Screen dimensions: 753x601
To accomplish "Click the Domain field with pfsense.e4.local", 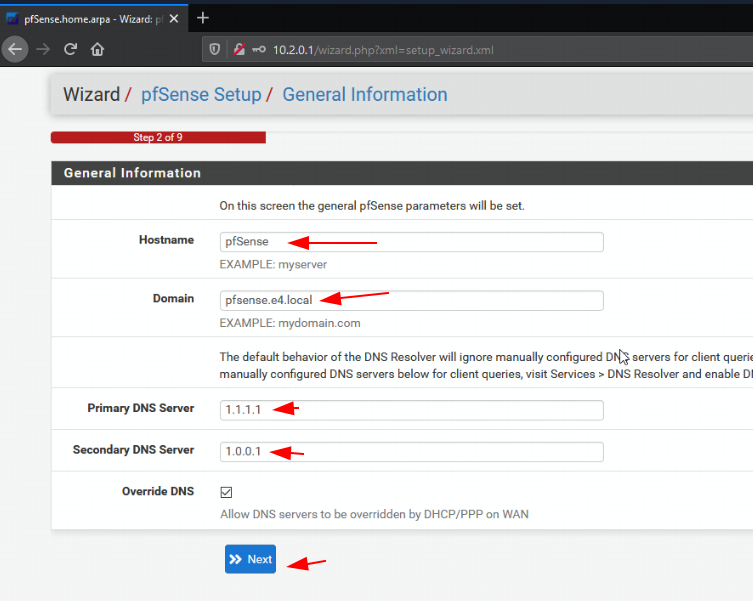I will click(x=412, y=300).
